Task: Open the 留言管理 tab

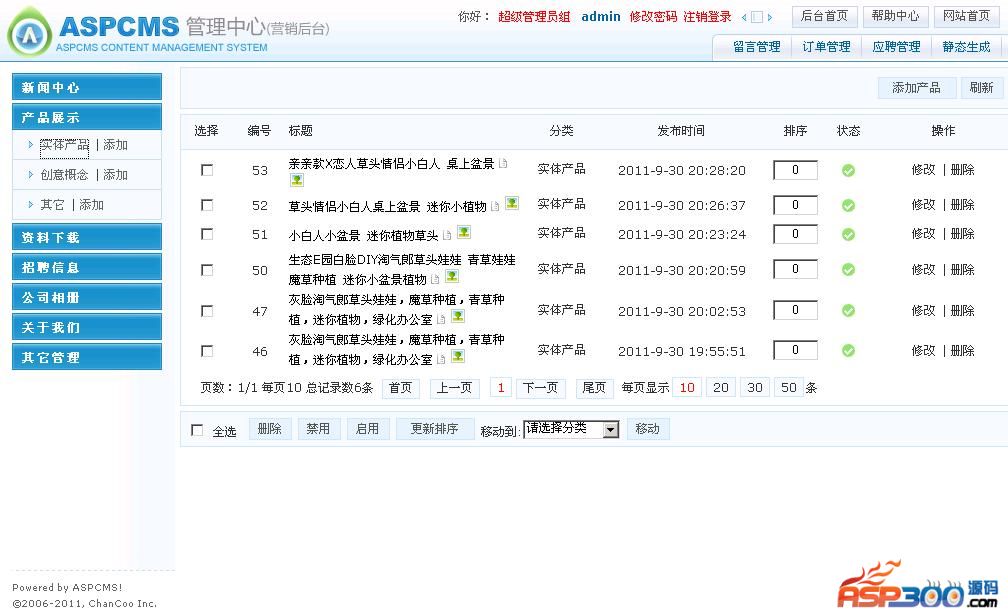Action: point(756,47)
